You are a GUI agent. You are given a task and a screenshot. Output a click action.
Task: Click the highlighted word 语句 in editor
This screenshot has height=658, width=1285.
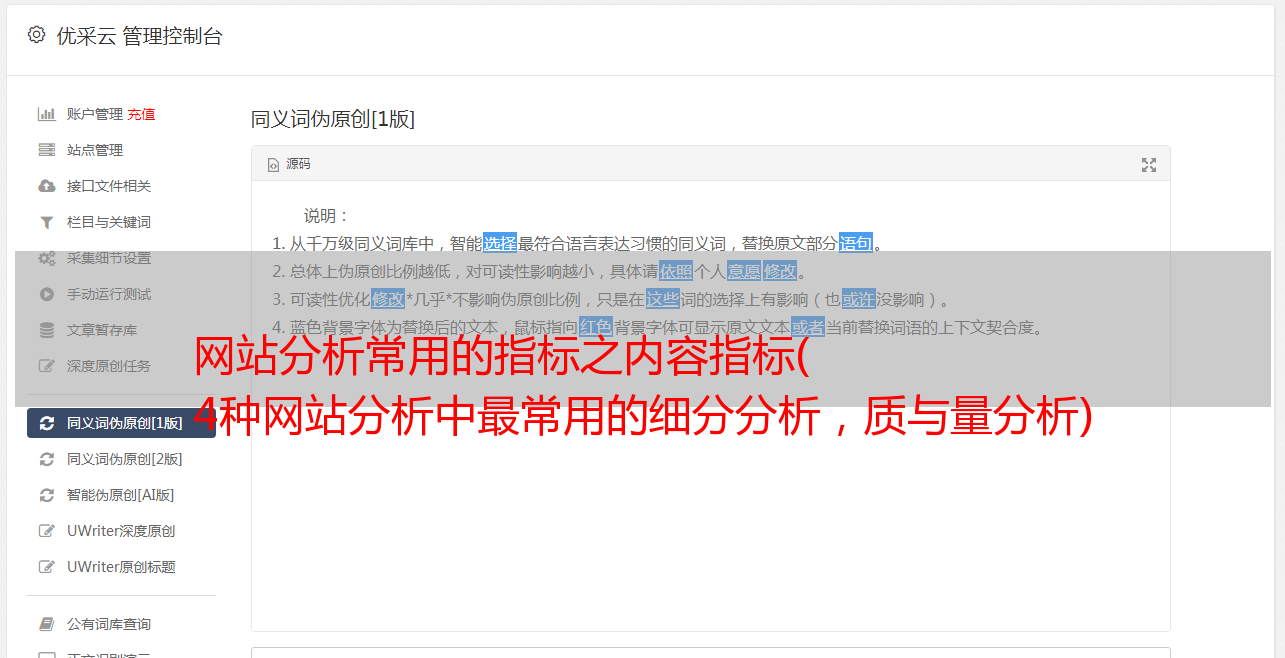tap(856, 243)
